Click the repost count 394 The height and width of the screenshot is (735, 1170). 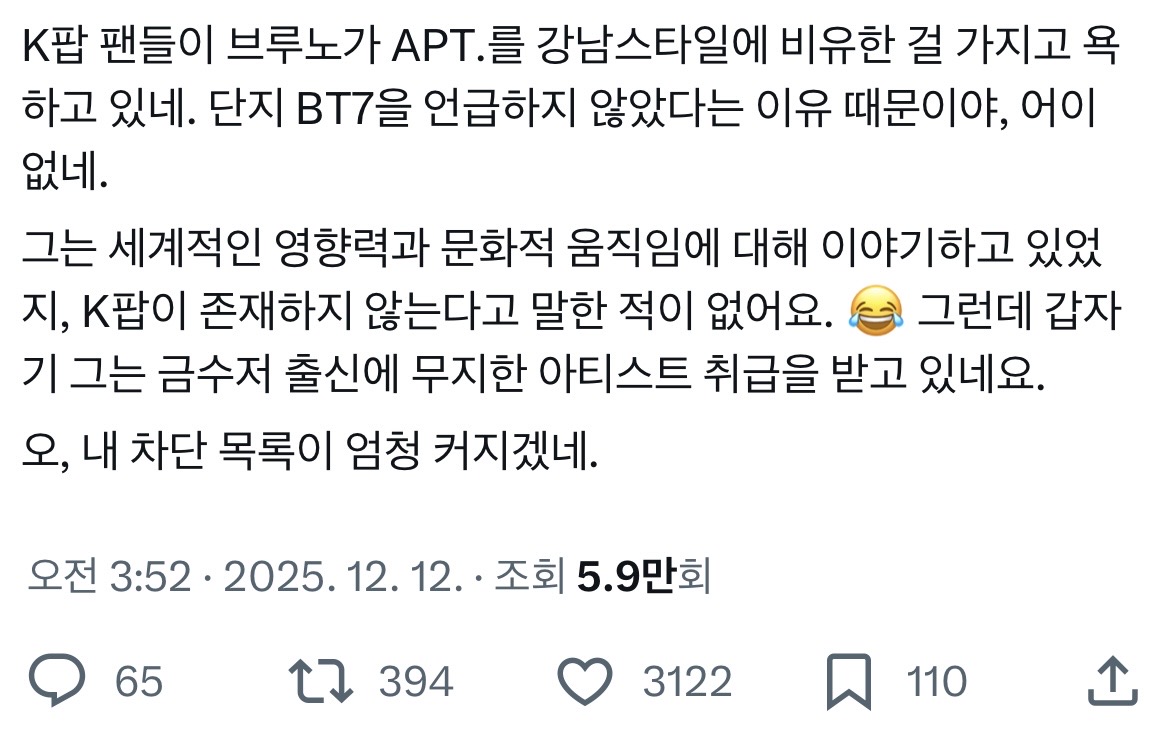tap(416, 682)
